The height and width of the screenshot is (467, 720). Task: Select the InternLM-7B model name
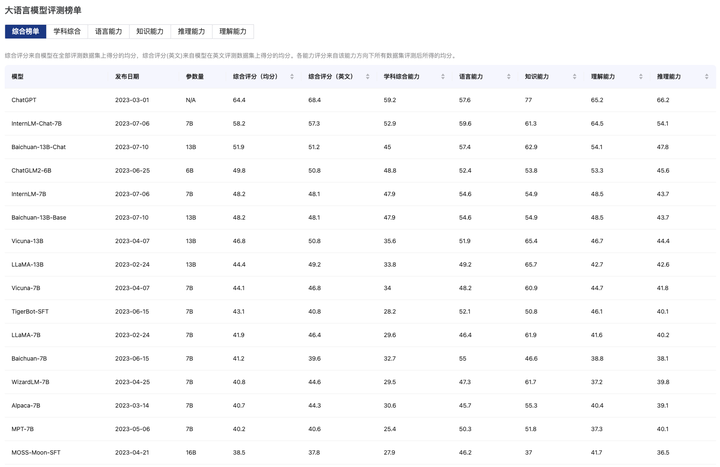[x=28, y=194]
